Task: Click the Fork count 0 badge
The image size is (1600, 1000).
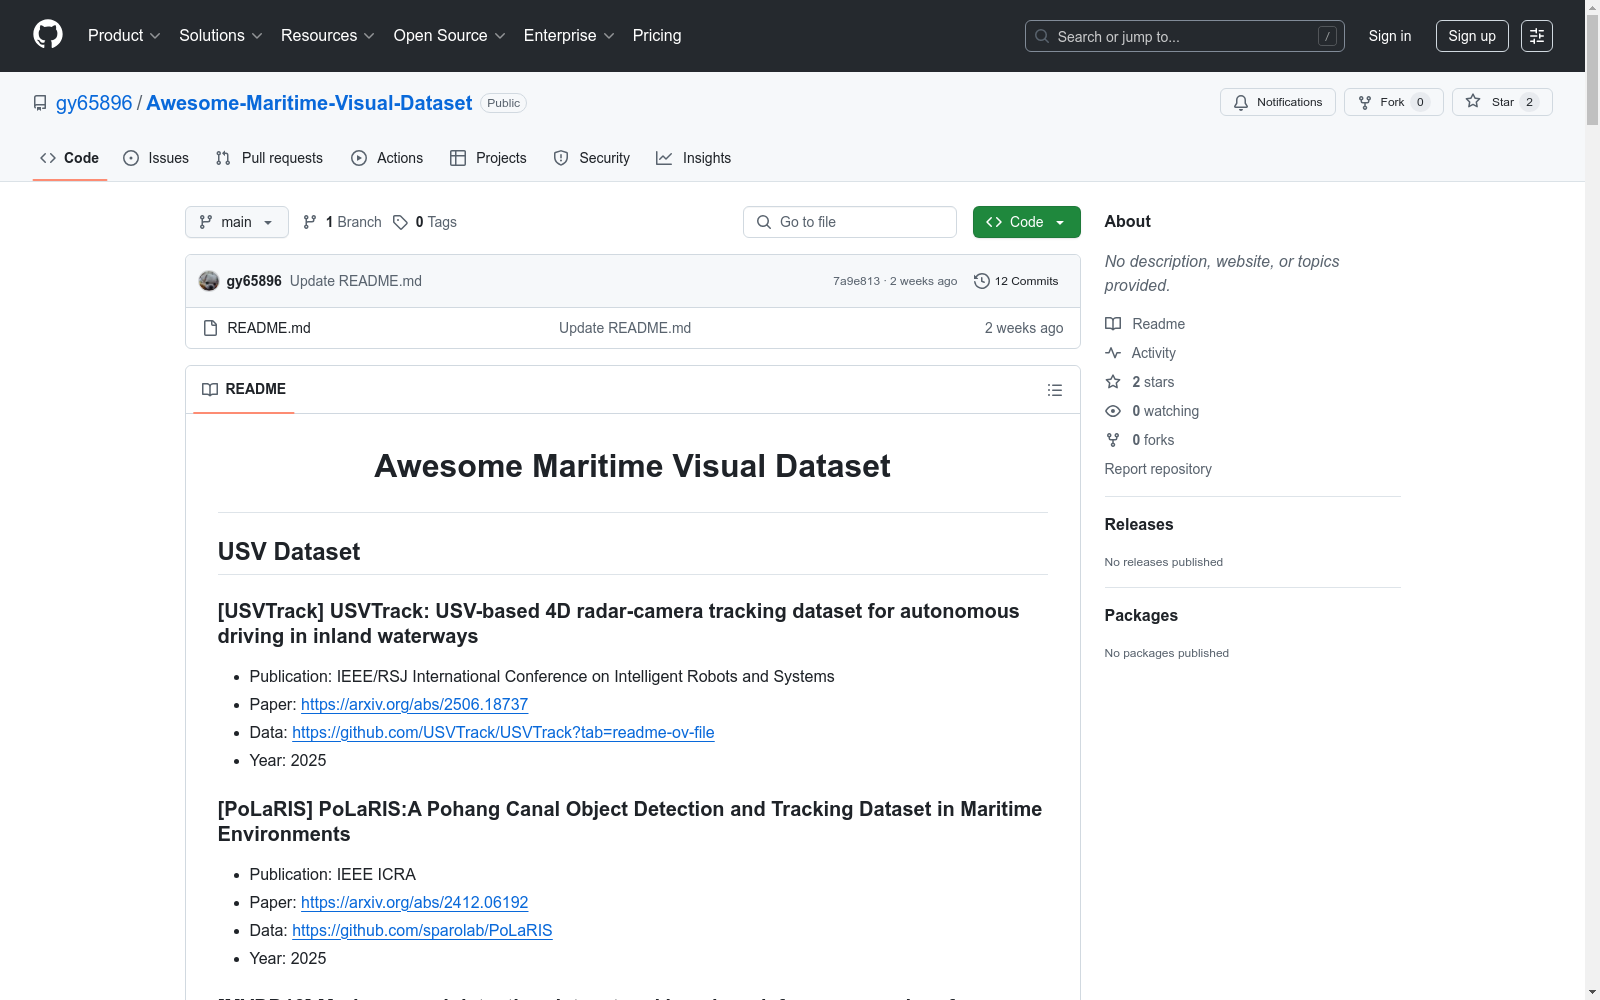Action: point(1420,102)
